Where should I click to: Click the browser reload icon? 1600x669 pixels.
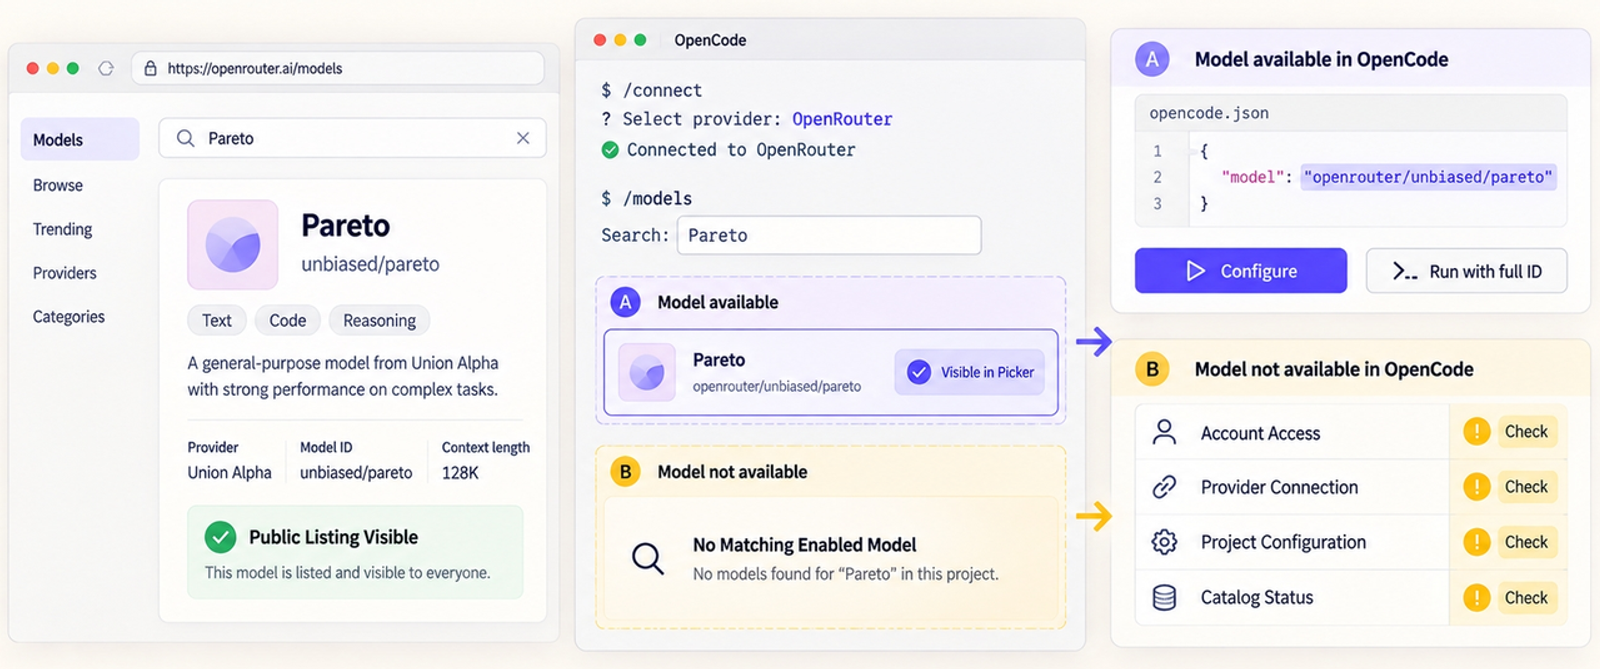click(x=106, y=68)
